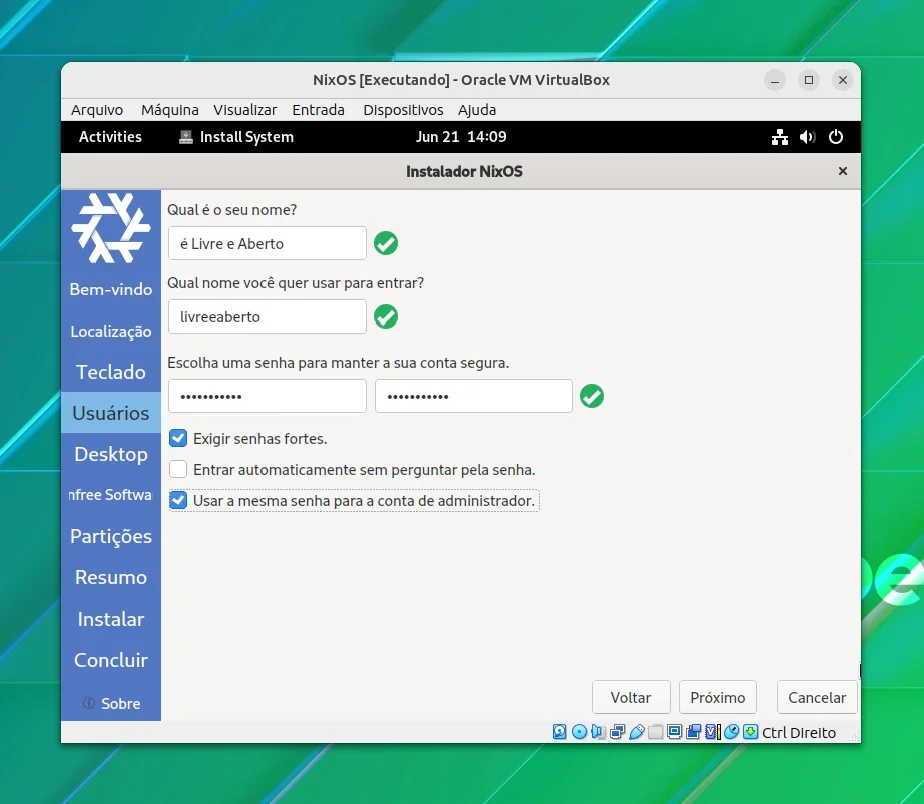Enable 'Entrar automaticamente sem perguntar pela senha'
Viewport: 924px width, 804px height.
pos(178,469)
